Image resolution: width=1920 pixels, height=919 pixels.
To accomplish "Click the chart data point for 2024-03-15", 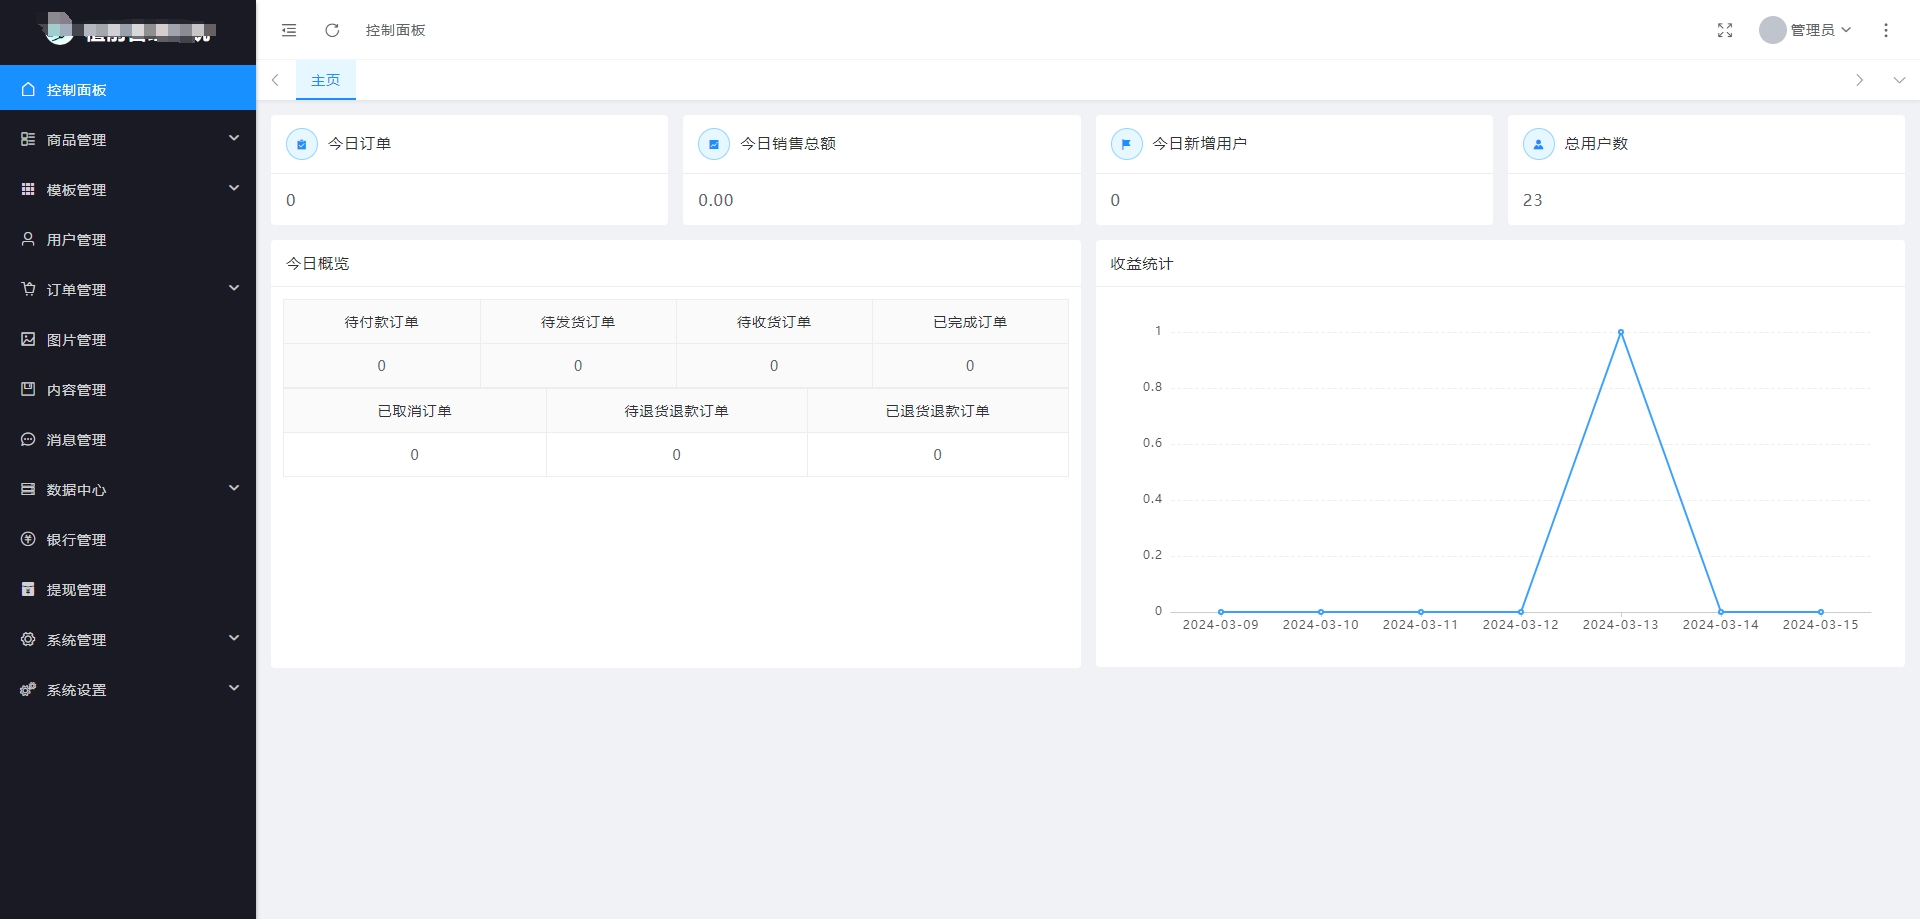I will click(1821, 612).
